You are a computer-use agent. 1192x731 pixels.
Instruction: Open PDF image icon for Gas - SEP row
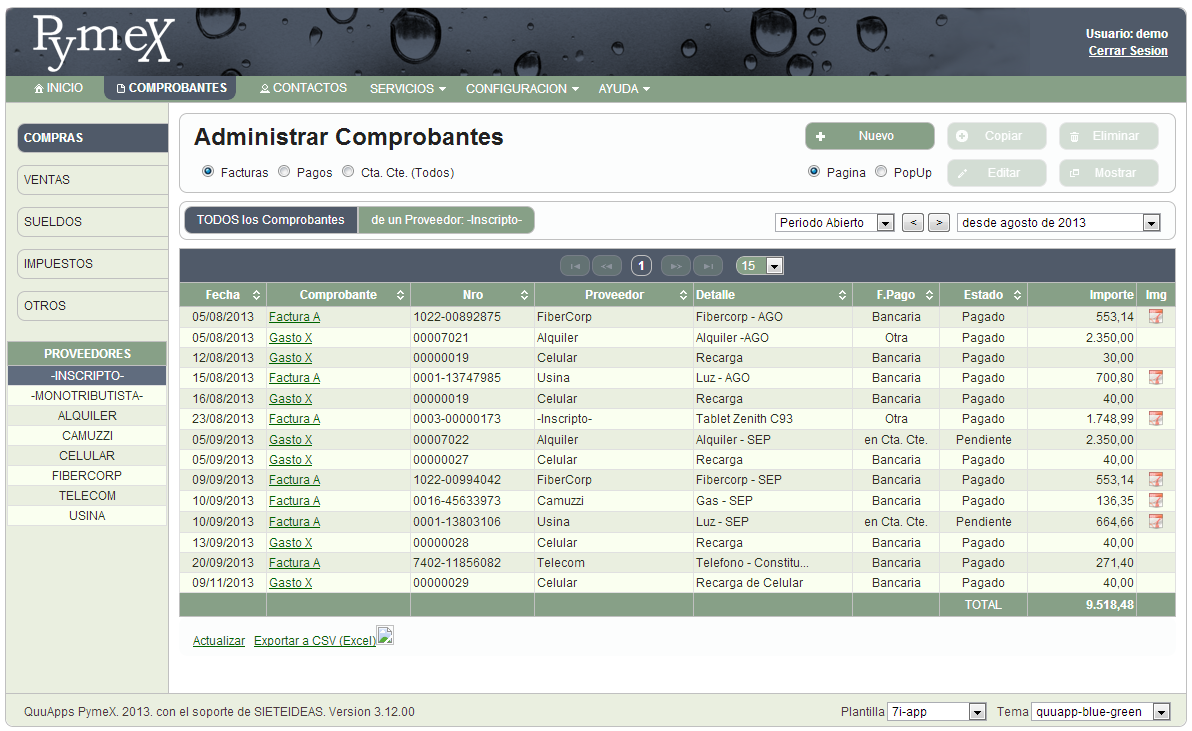tap(1155, 501)
